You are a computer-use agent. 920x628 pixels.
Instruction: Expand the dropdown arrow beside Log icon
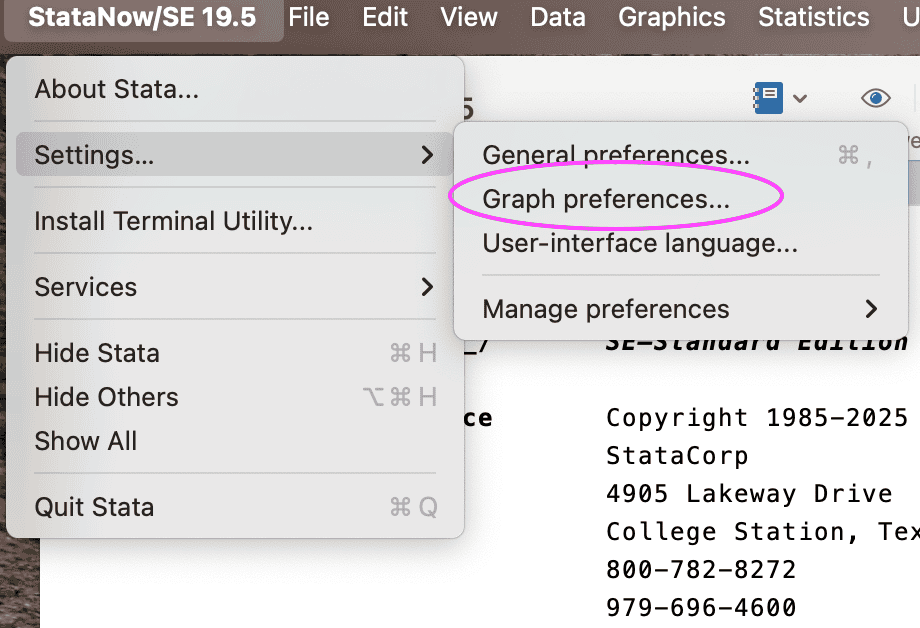click(800, 98)
